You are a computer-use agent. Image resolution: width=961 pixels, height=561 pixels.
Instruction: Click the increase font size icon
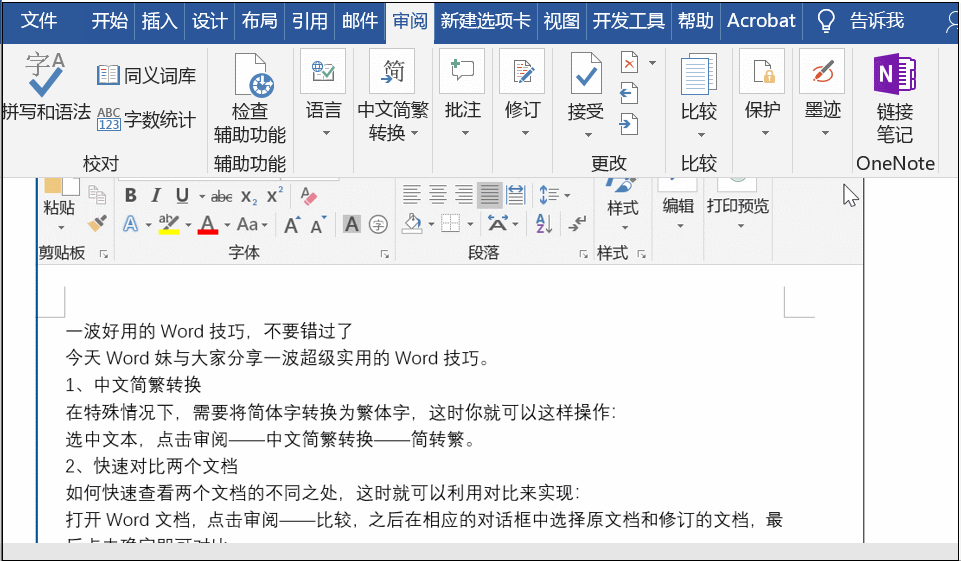pyautogui.click(x=292, y=225)
